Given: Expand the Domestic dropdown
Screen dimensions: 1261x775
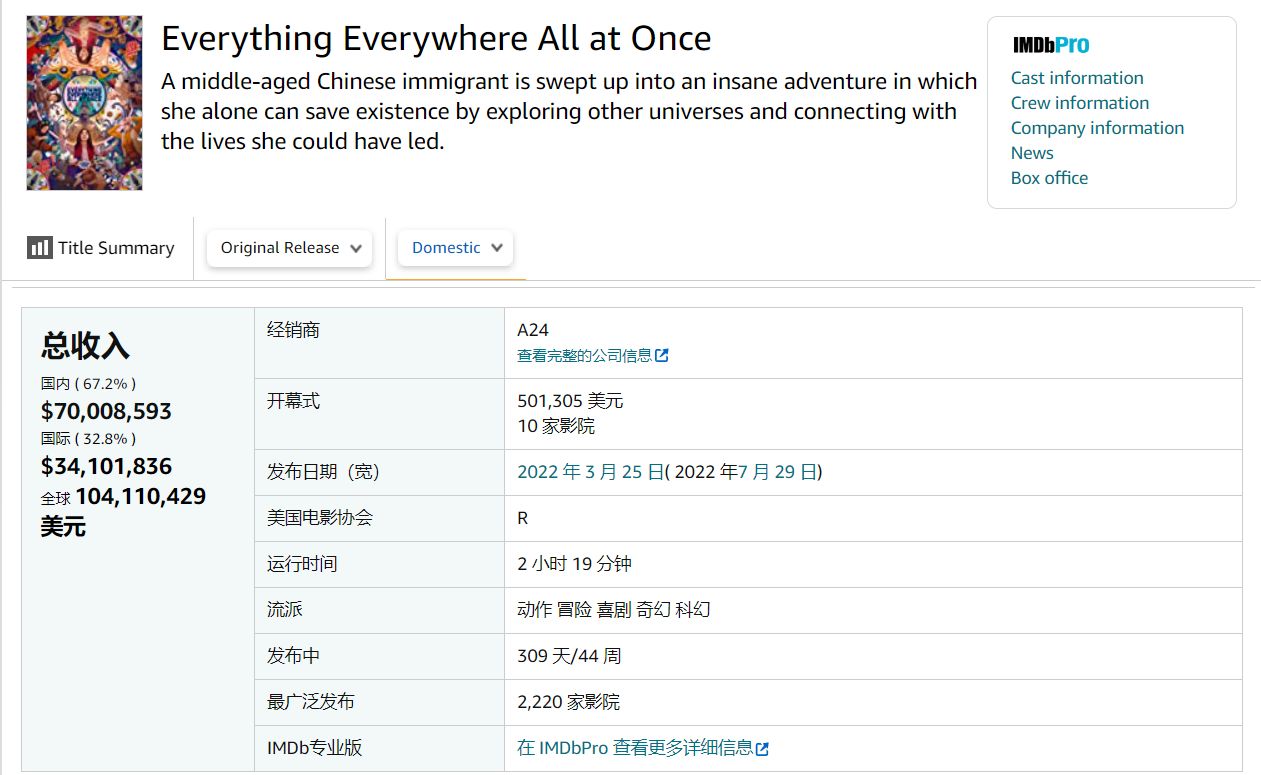Looking at the screenshot, I should pyautogui.click(x=455, y=248).
